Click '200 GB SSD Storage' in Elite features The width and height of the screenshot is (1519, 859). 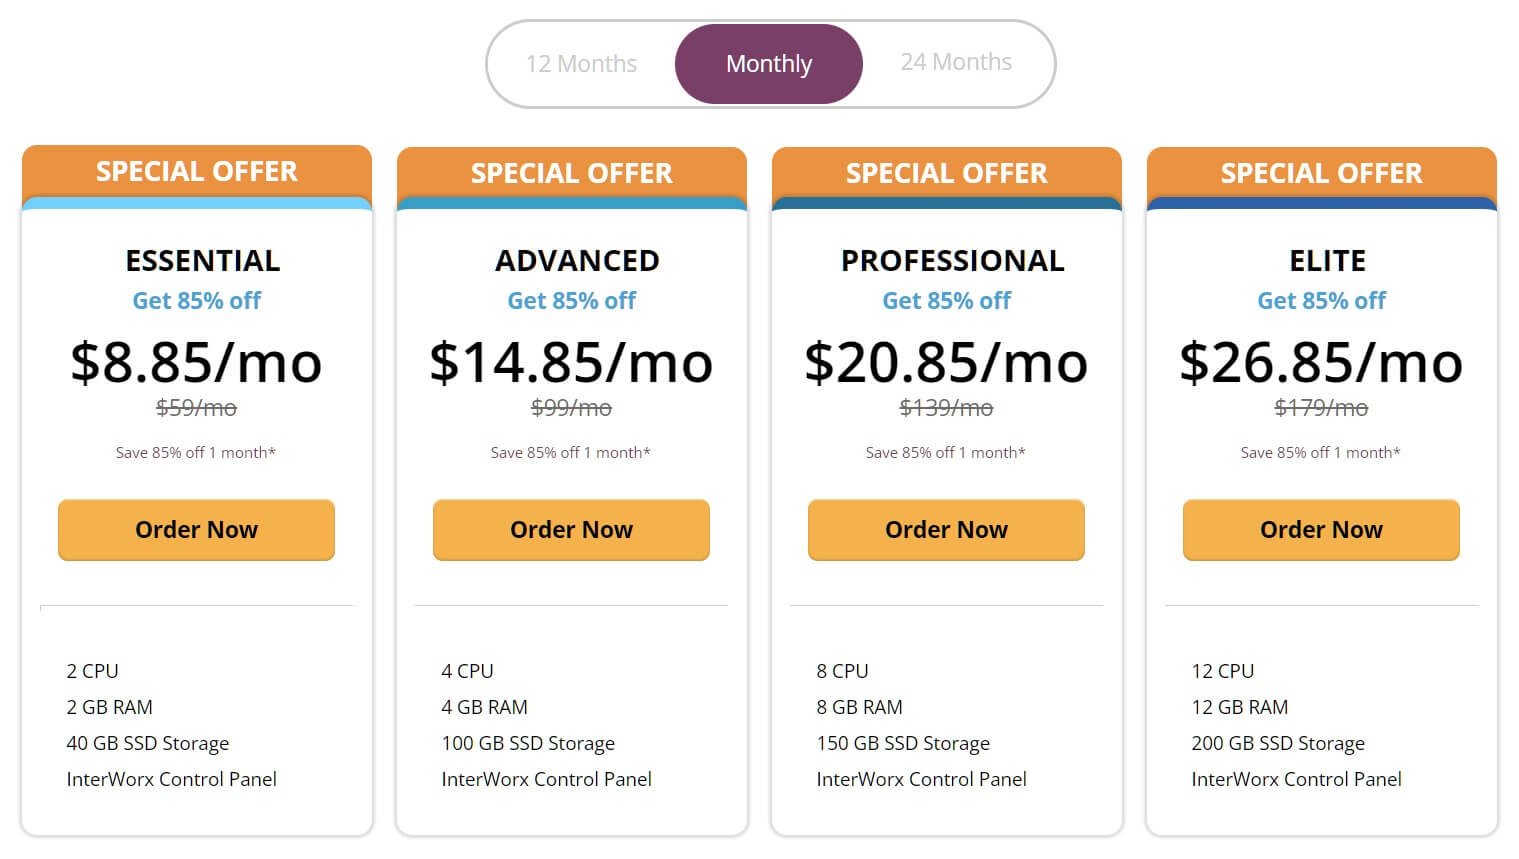[x=1278, y=744]
